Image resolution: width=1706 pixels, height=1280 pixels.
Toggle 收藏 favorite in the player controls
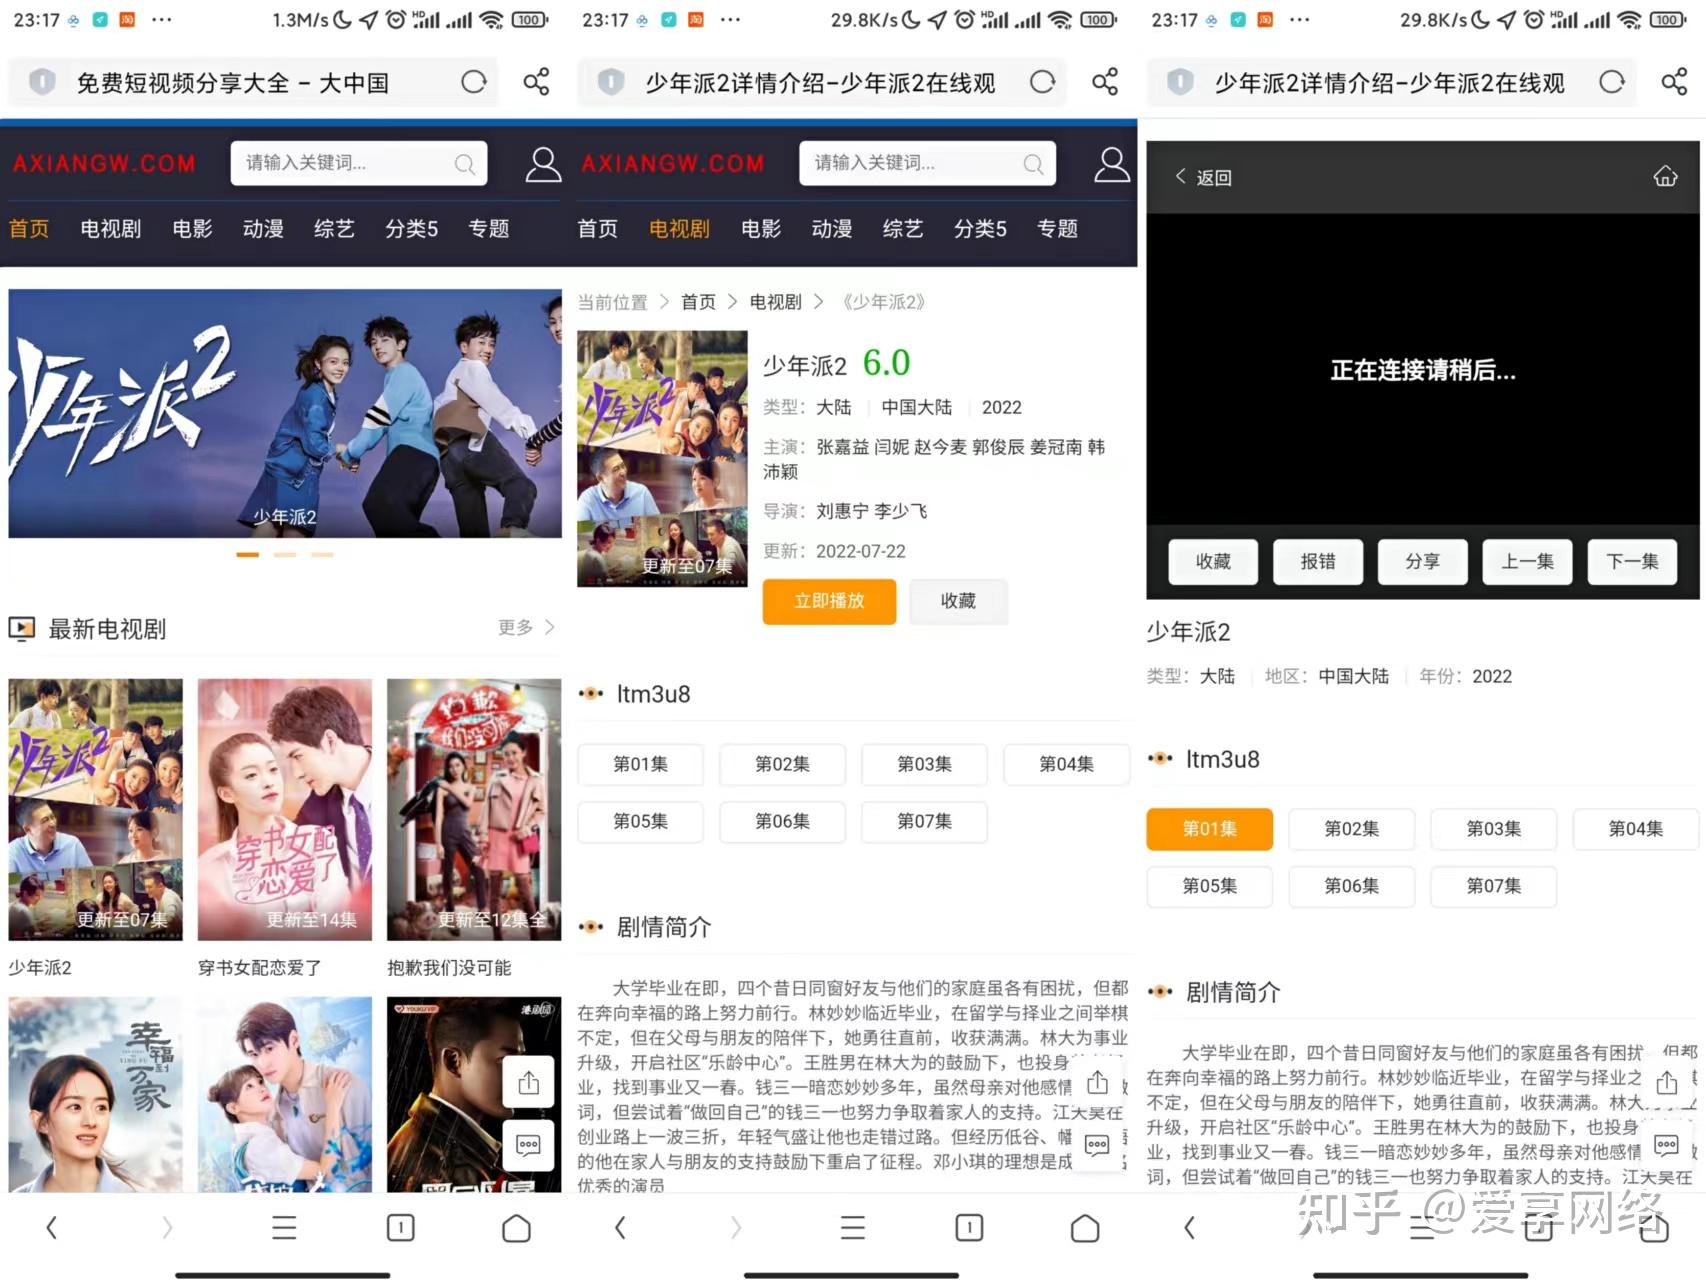1212,562
